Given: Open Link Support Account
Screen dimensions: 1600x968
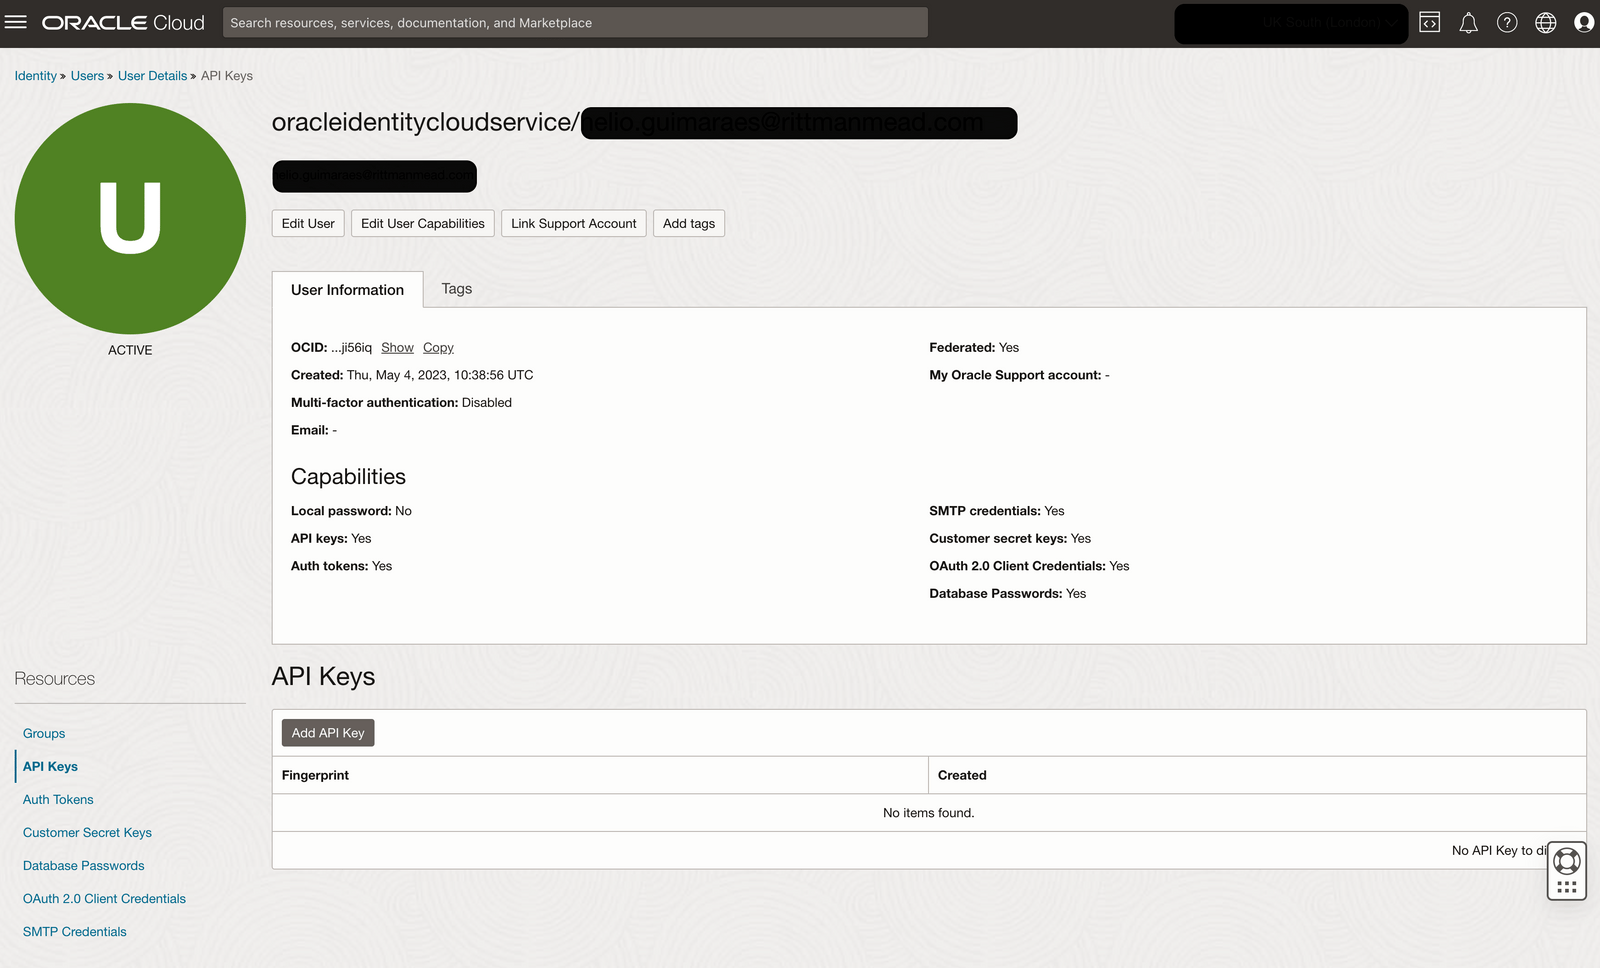Looking at the screenshot, I should [573, 223].
